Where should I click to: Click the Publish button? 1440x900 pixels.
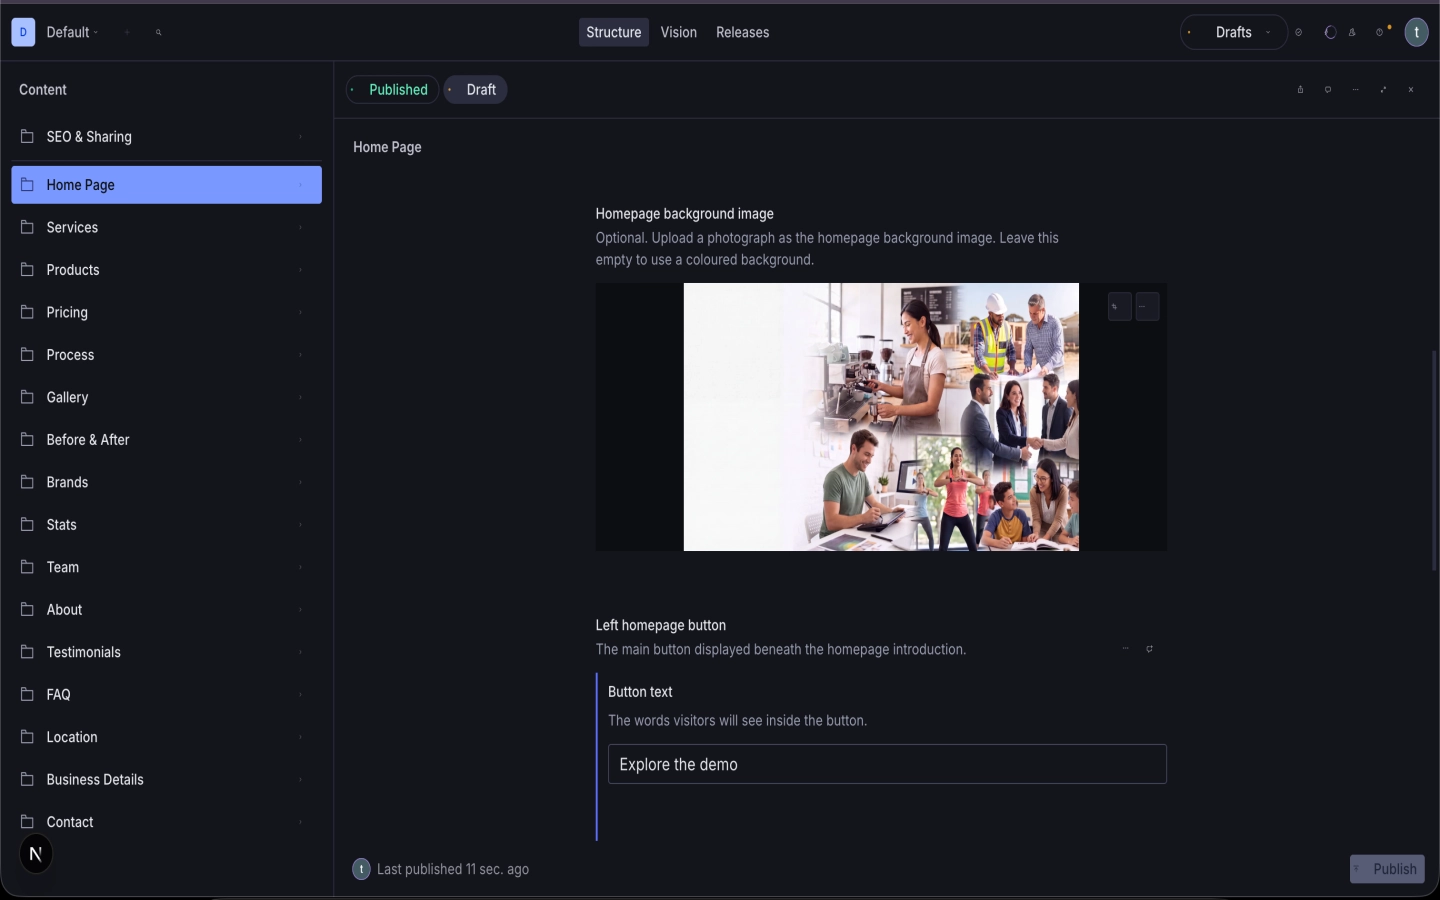[1387, 869]
